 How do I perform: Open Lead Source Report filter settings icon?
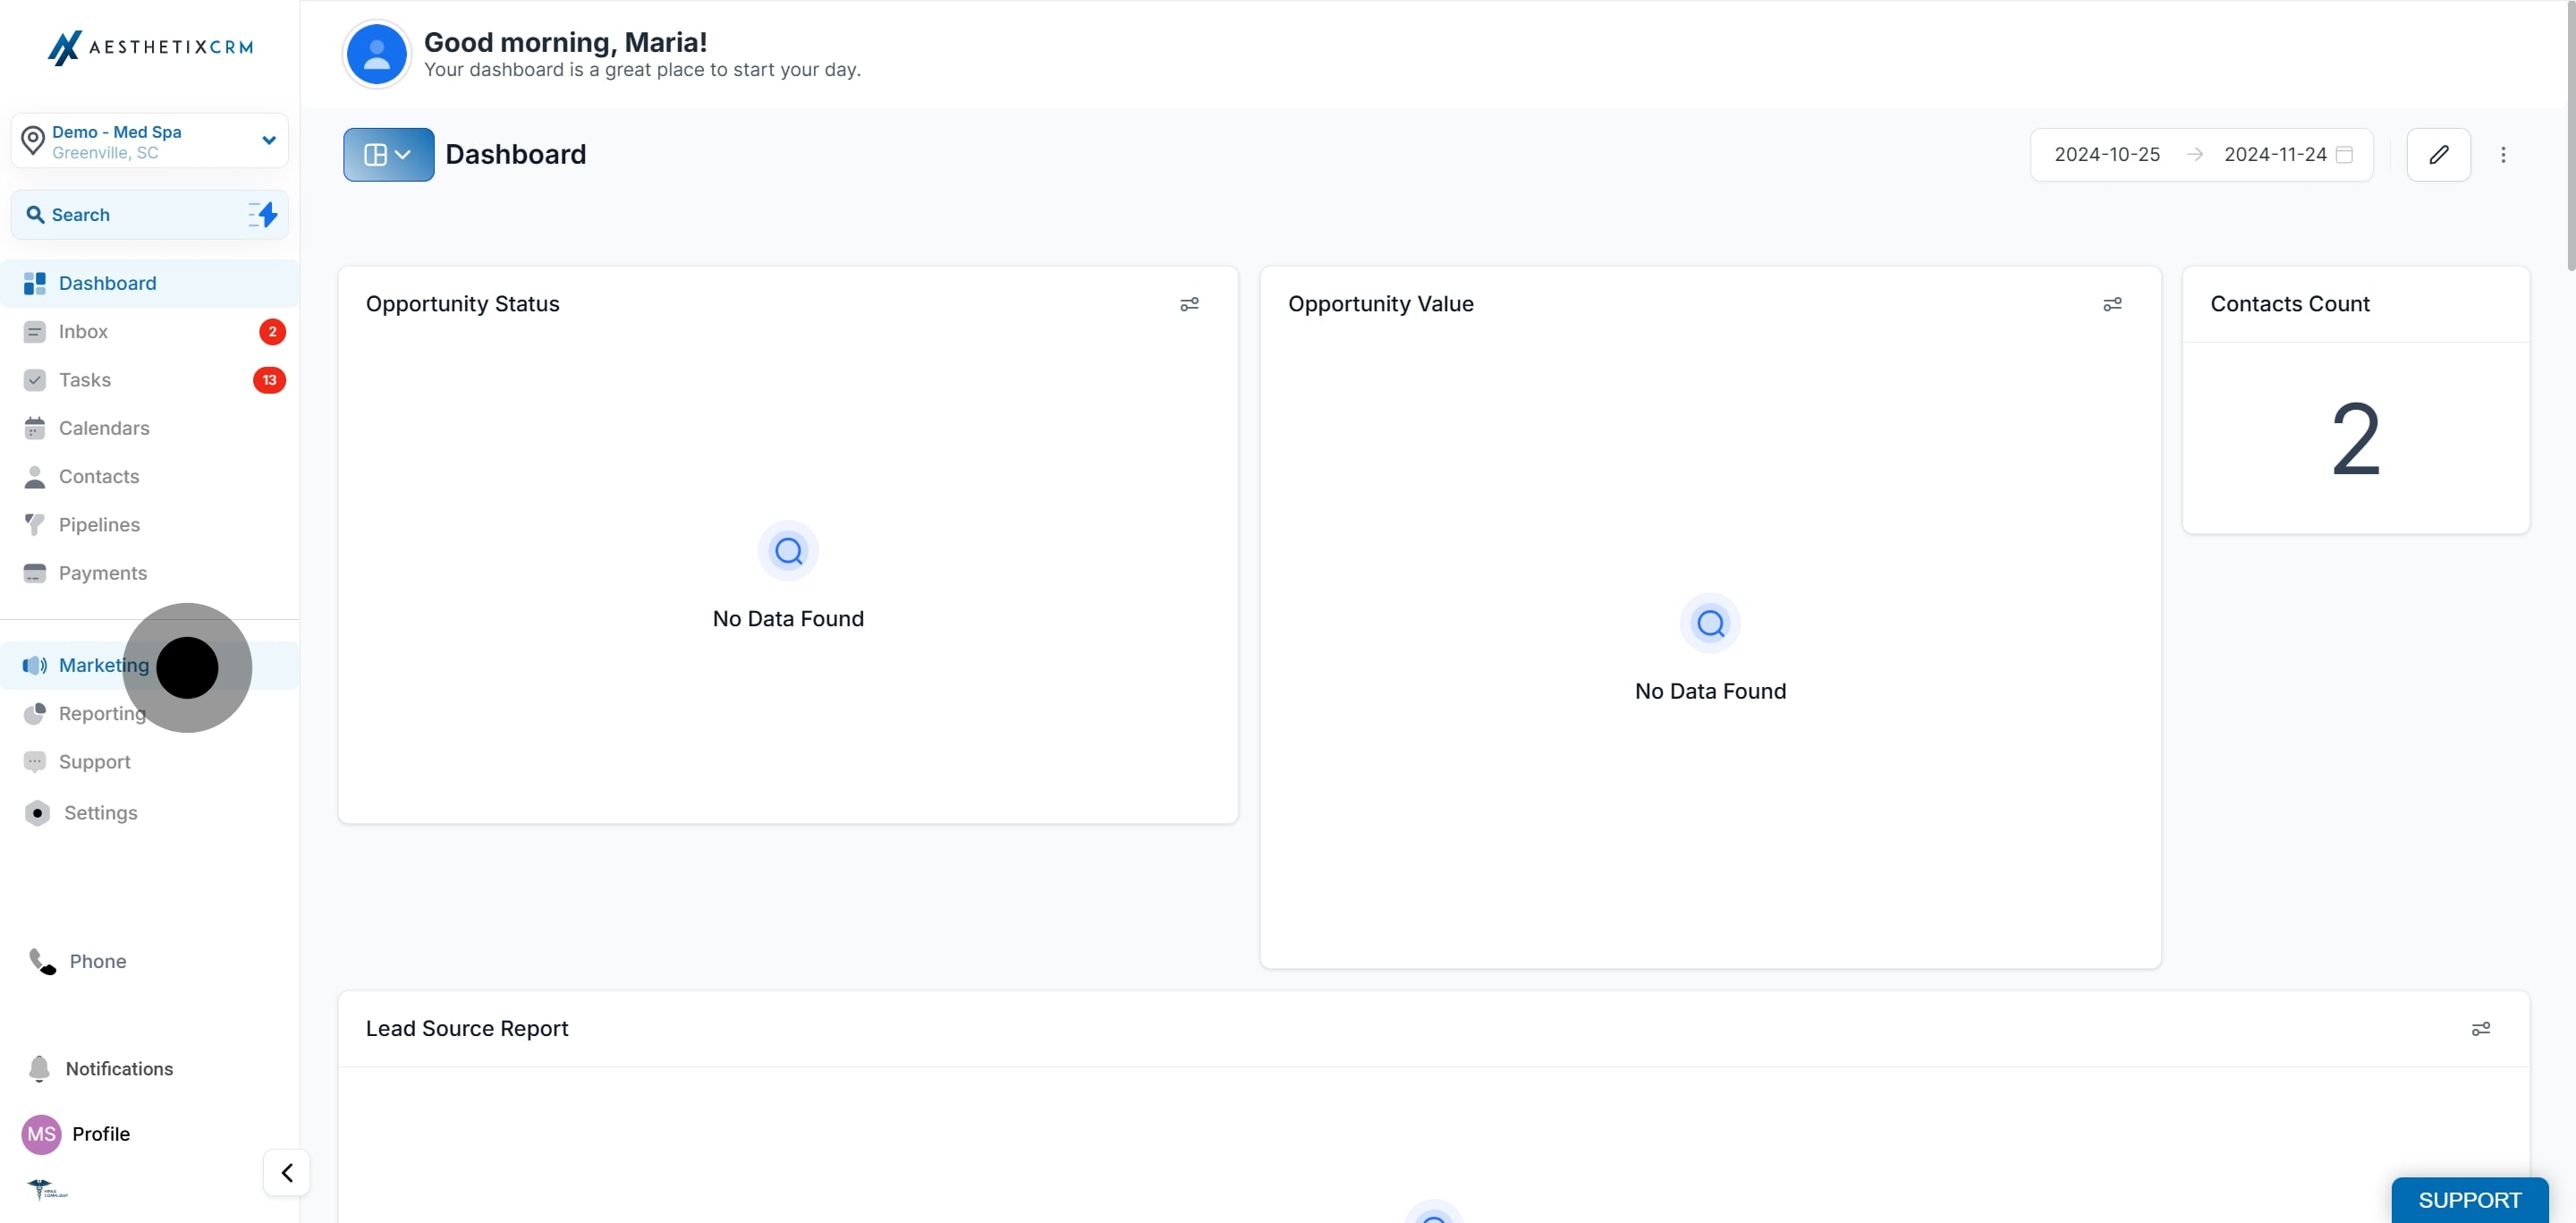coord(2480,1029)
